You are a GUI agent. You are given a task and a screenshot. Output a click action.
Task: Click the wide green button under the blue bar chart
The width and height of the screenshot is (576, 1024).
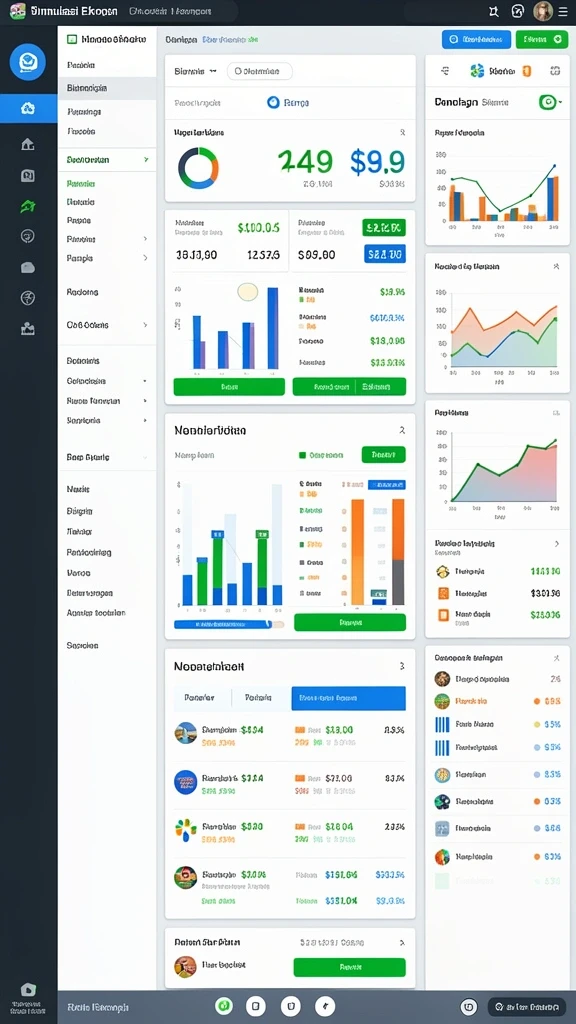coord(229,387)
